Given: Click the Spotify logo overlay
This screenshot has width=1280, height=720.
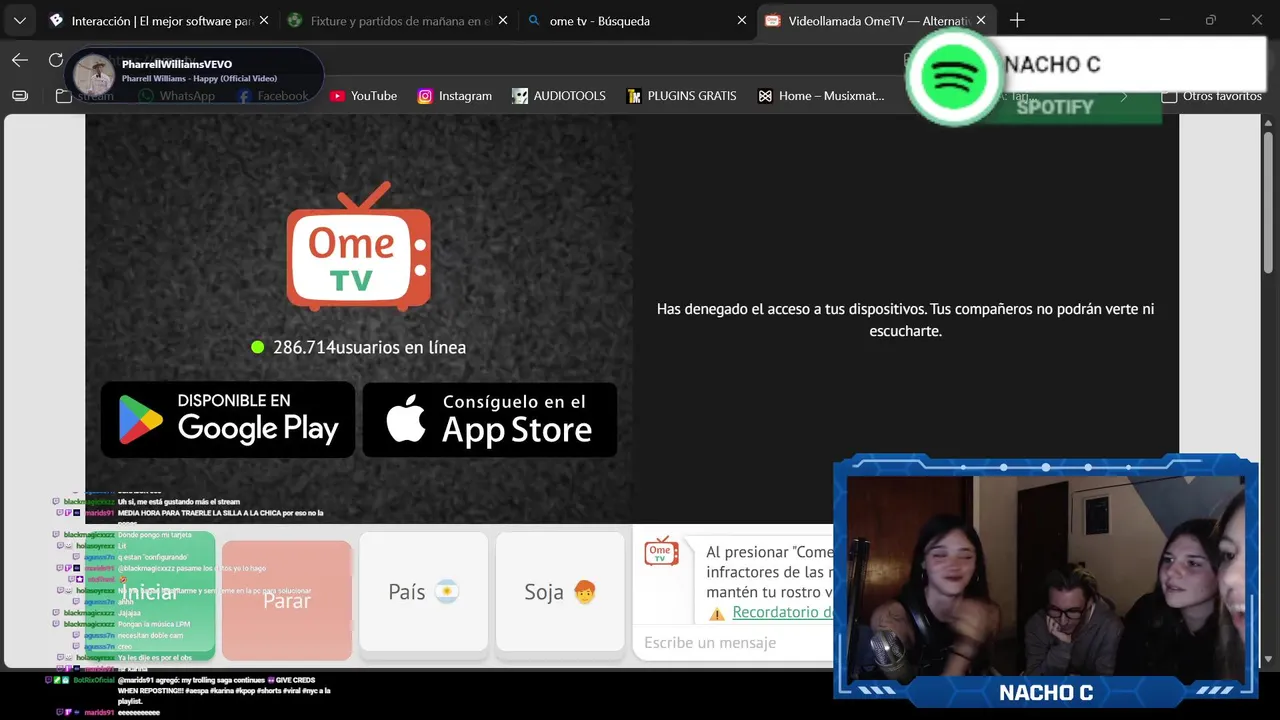Looking at the screenshot, I should (x=953, y=76).
